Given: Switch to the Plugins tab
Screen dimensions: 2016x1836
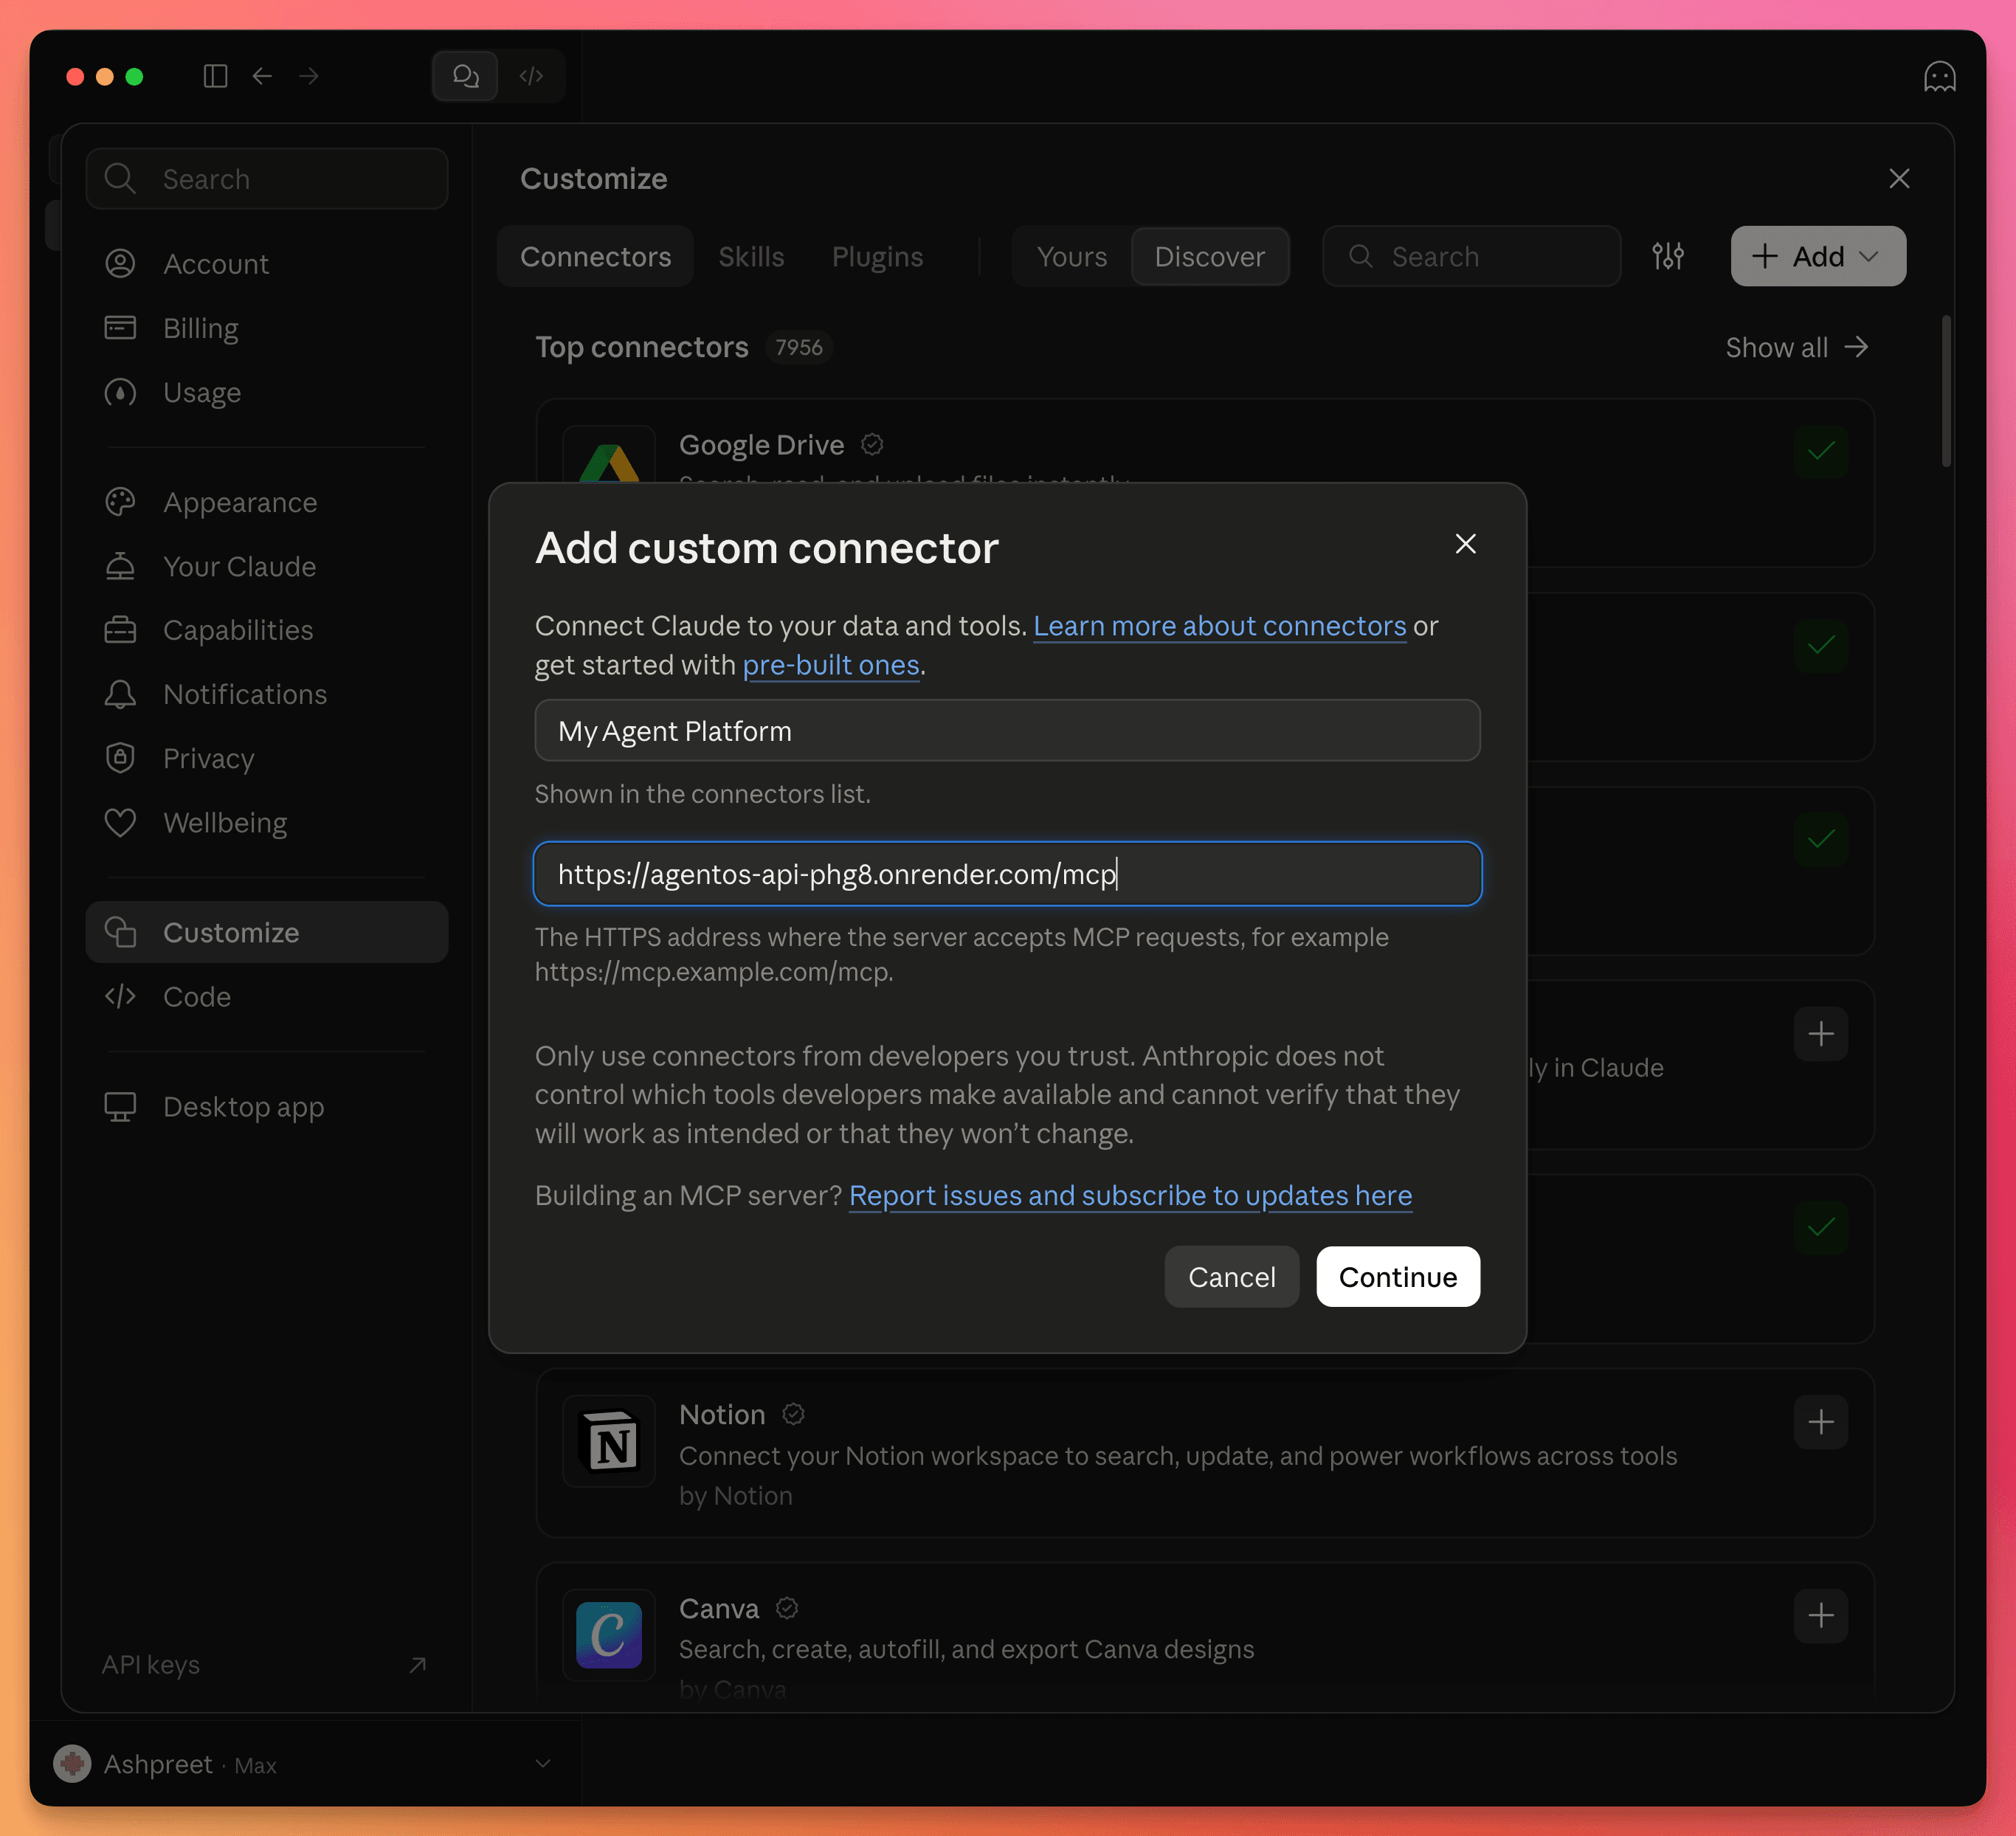Looking at the screenshot, I should [877, 256].
